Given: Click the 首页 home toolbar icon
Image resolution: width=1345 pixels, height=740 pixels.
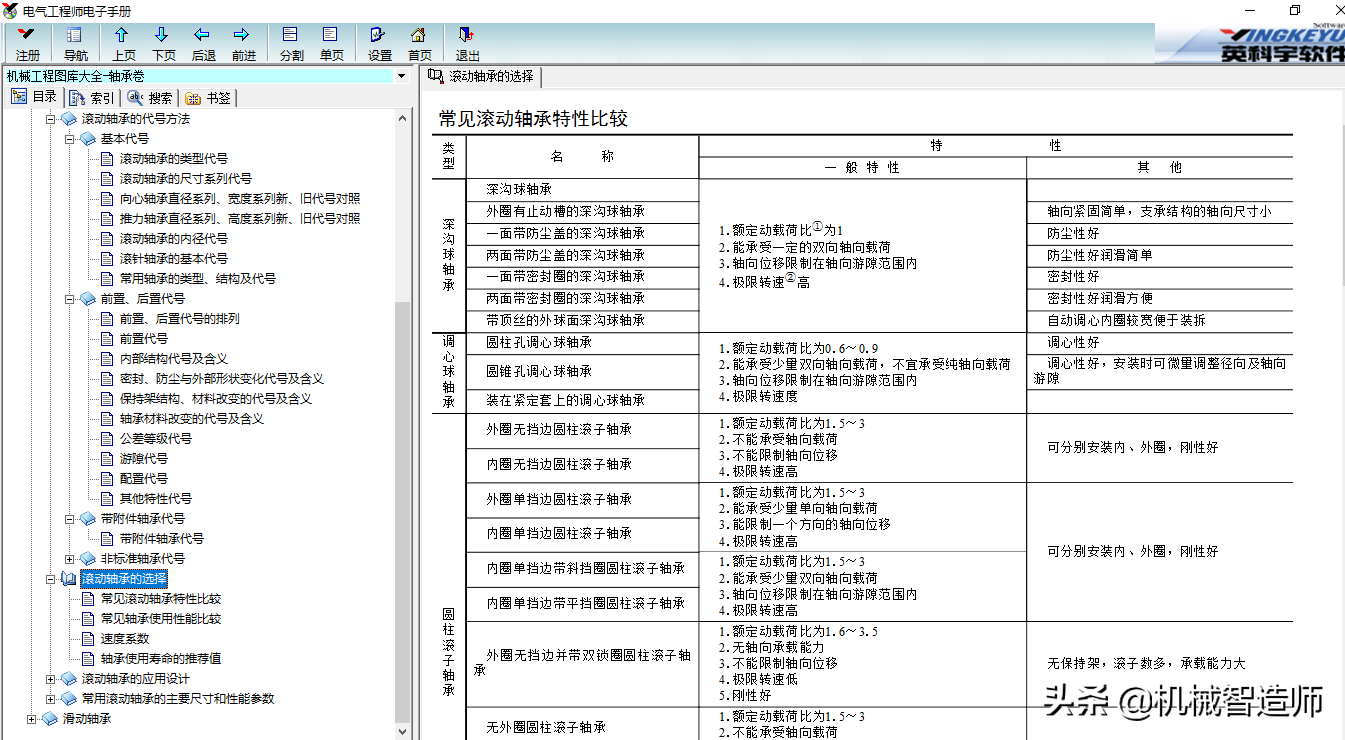Looking at the screenshot, I should point(419,35).
